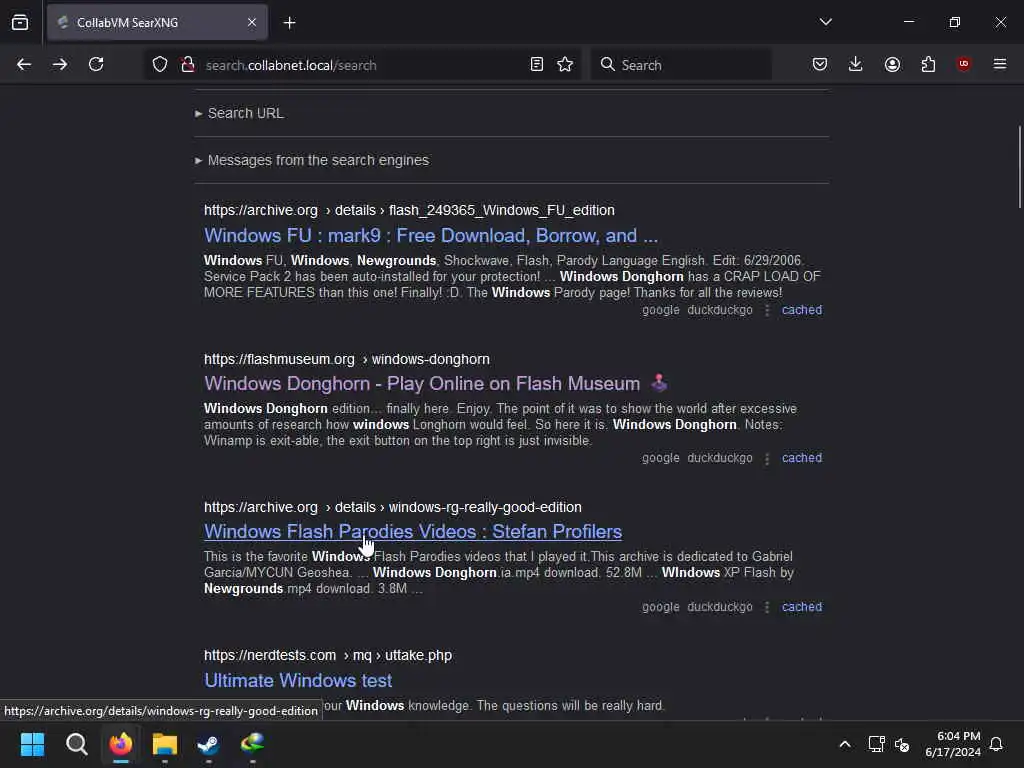
Task: Click the page vertical scrollbar thumb
Action: (x=1019, y=167)
